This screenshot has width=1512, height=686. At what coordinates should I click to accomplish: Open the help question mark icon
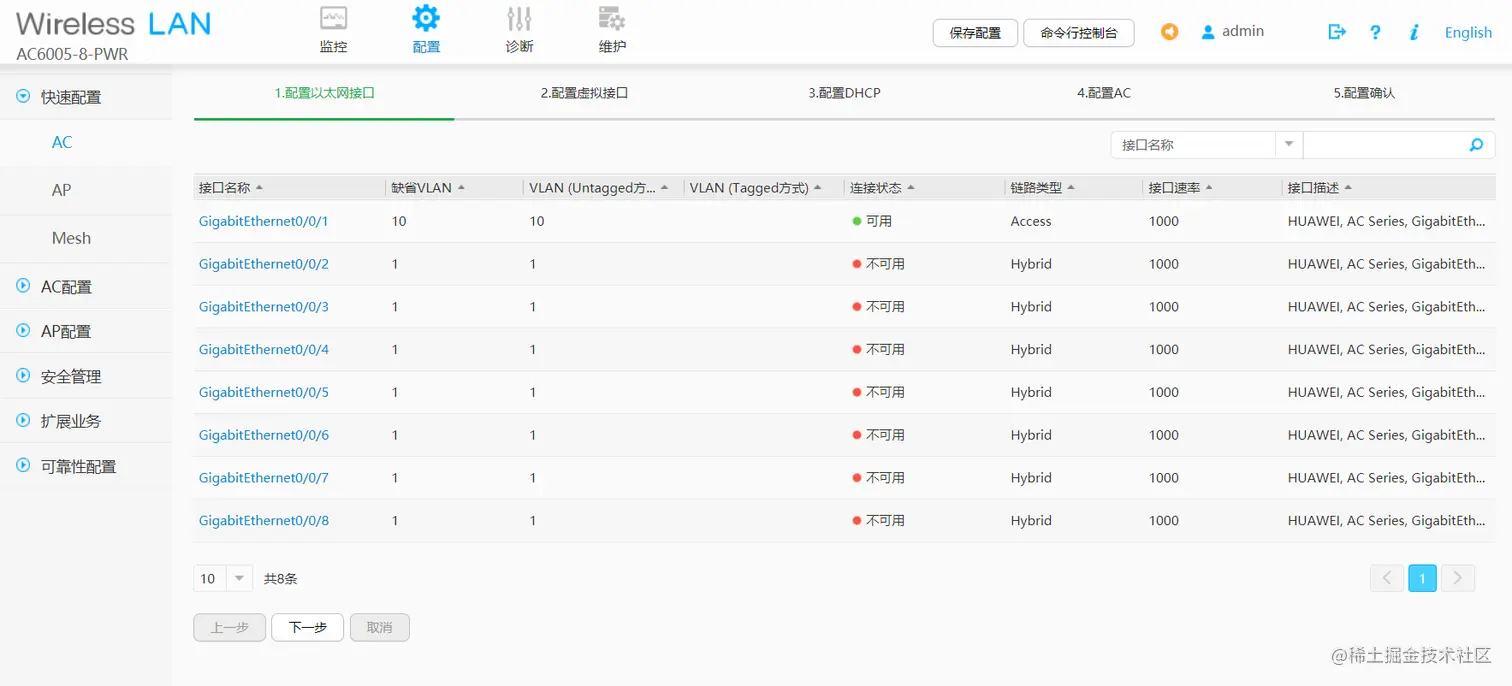(x=1375, y=32)
